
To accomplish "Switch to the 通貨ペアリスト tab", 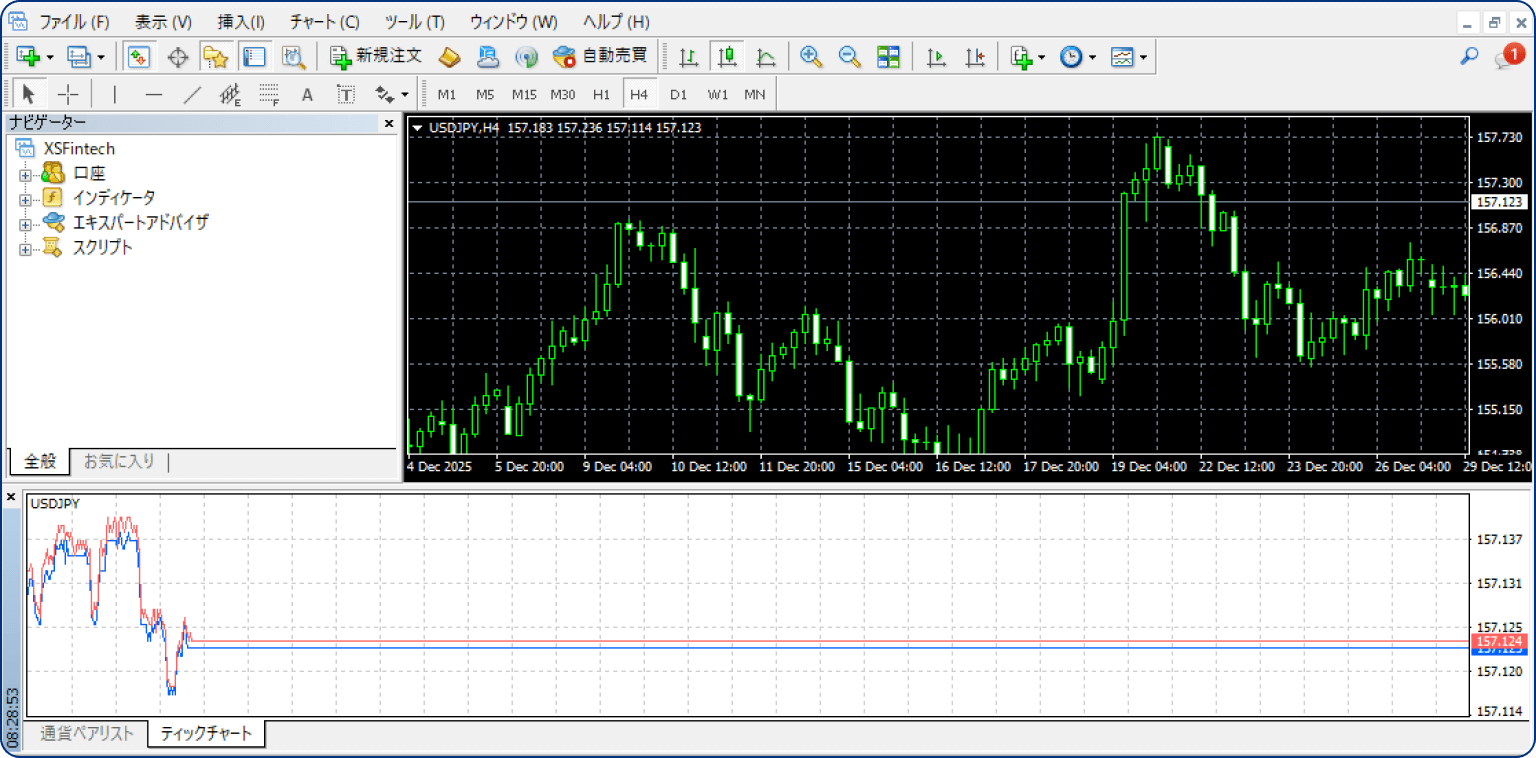I will [x=87, y=734].
